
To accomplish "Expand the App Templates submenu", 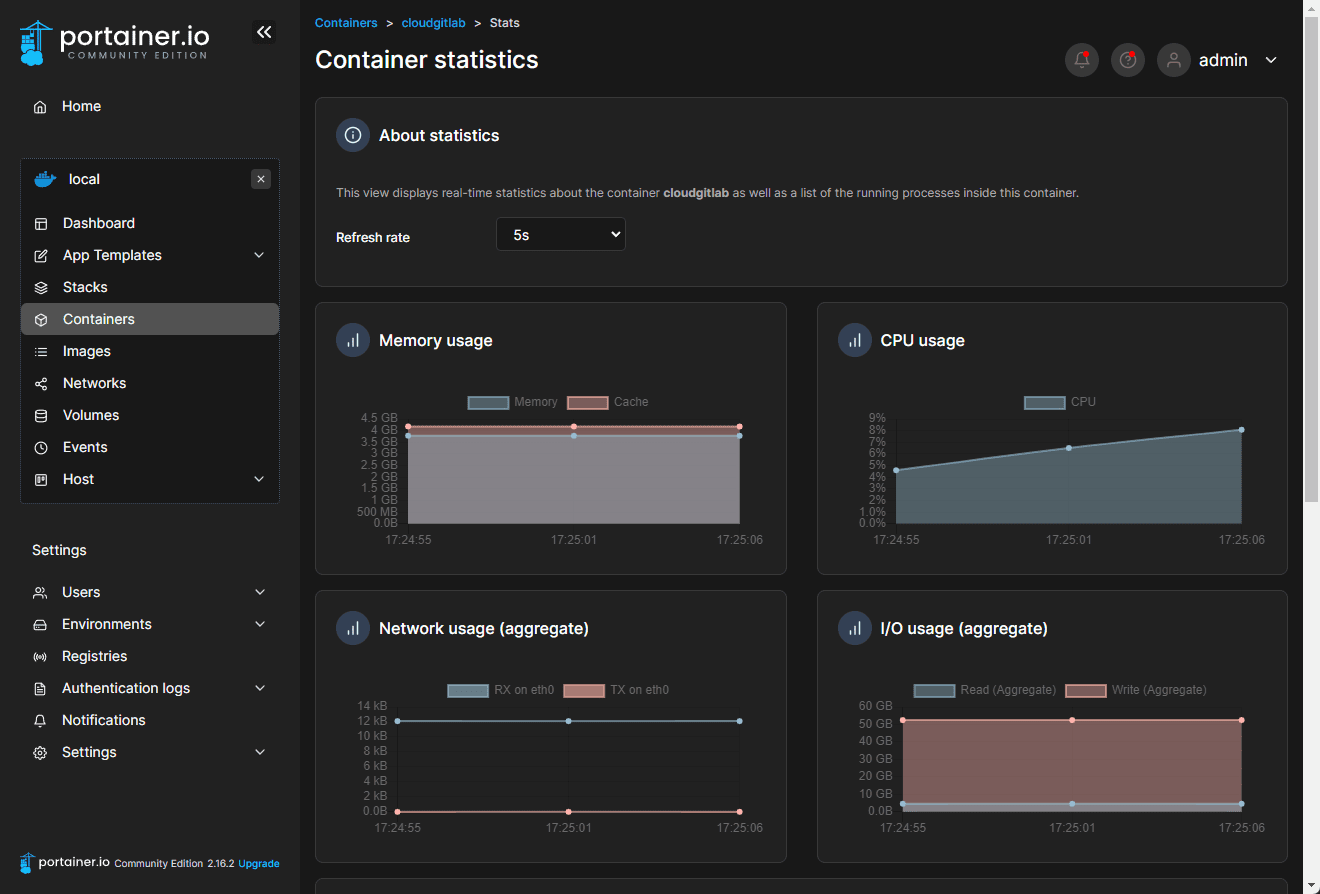I will coord(259,255).
